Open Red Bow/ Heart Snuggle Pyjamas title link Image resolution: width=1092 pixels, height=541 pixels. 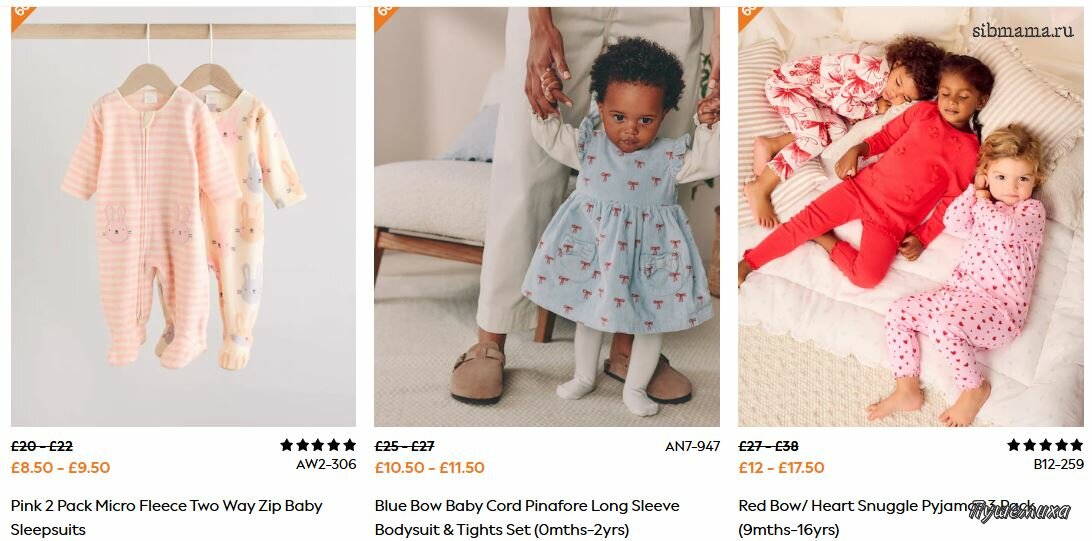887,517
